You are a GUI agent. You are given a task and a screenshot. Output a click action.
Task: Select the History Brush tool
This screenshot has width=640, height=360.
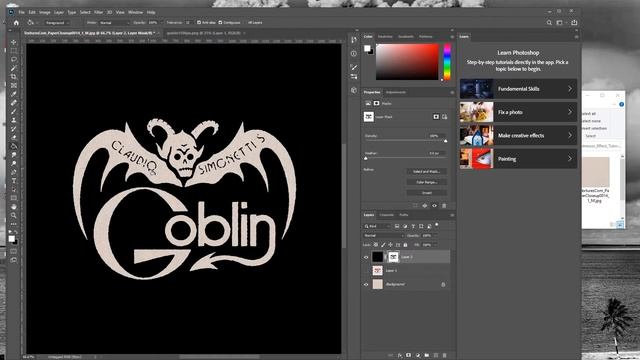(13, 129)
